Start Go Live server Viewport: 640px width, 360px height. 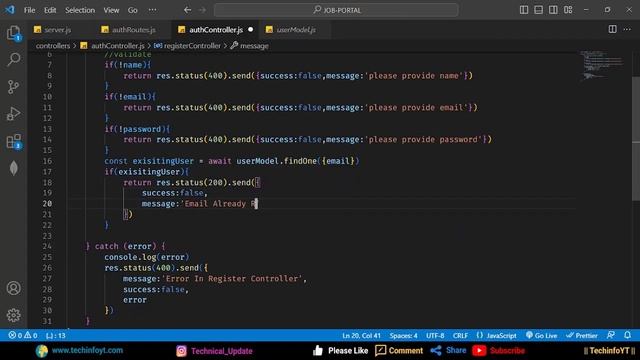[x=541, y=336]
